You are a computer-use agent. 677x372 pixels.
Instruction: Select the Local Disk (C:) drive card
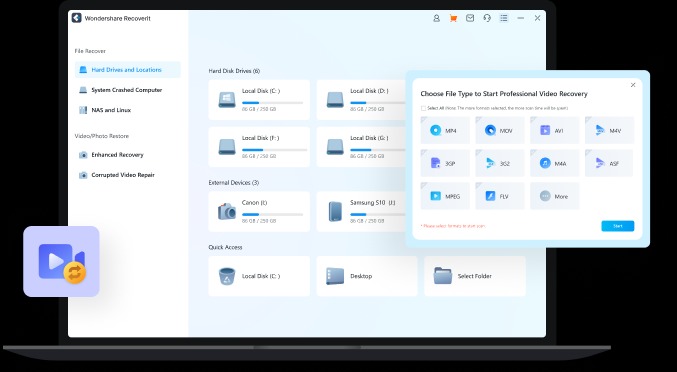[x=259, y=100]
